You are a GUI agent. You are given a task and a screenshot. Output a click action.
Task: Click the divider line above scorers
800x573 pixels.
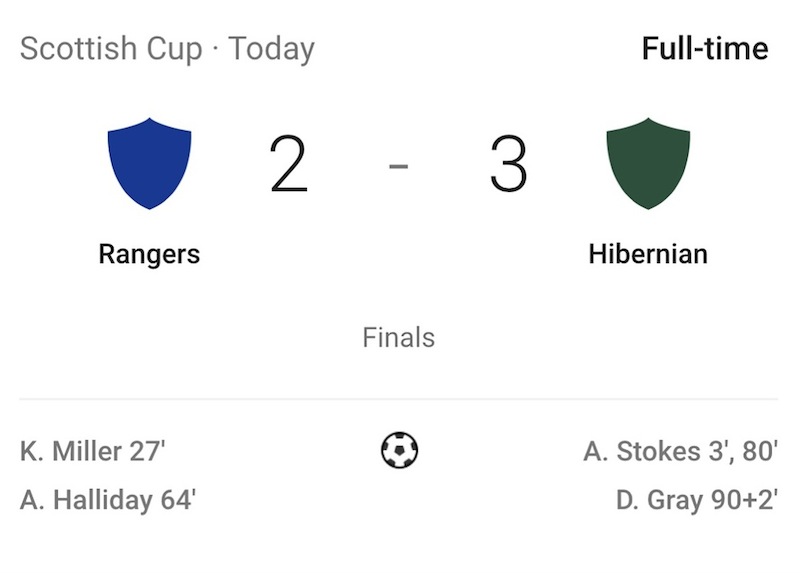tap(398, 398)
